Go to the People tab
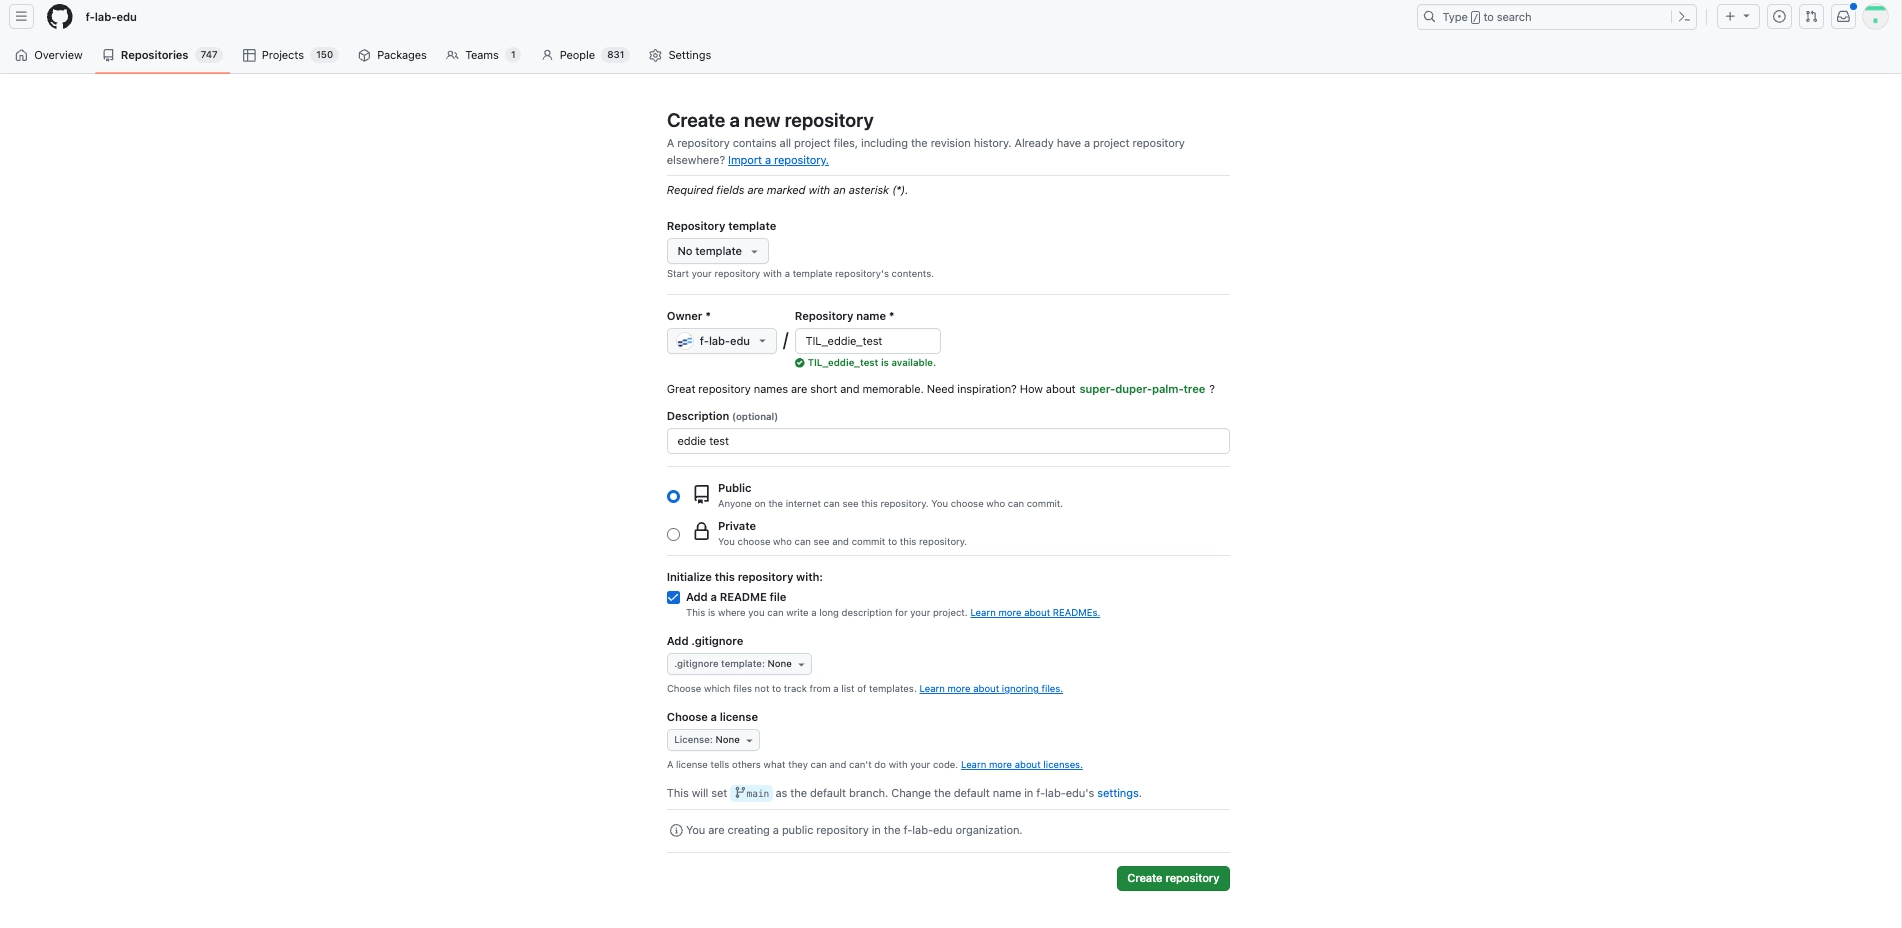1902x928 pixels. pyautogui.click(x=584, y=55)
